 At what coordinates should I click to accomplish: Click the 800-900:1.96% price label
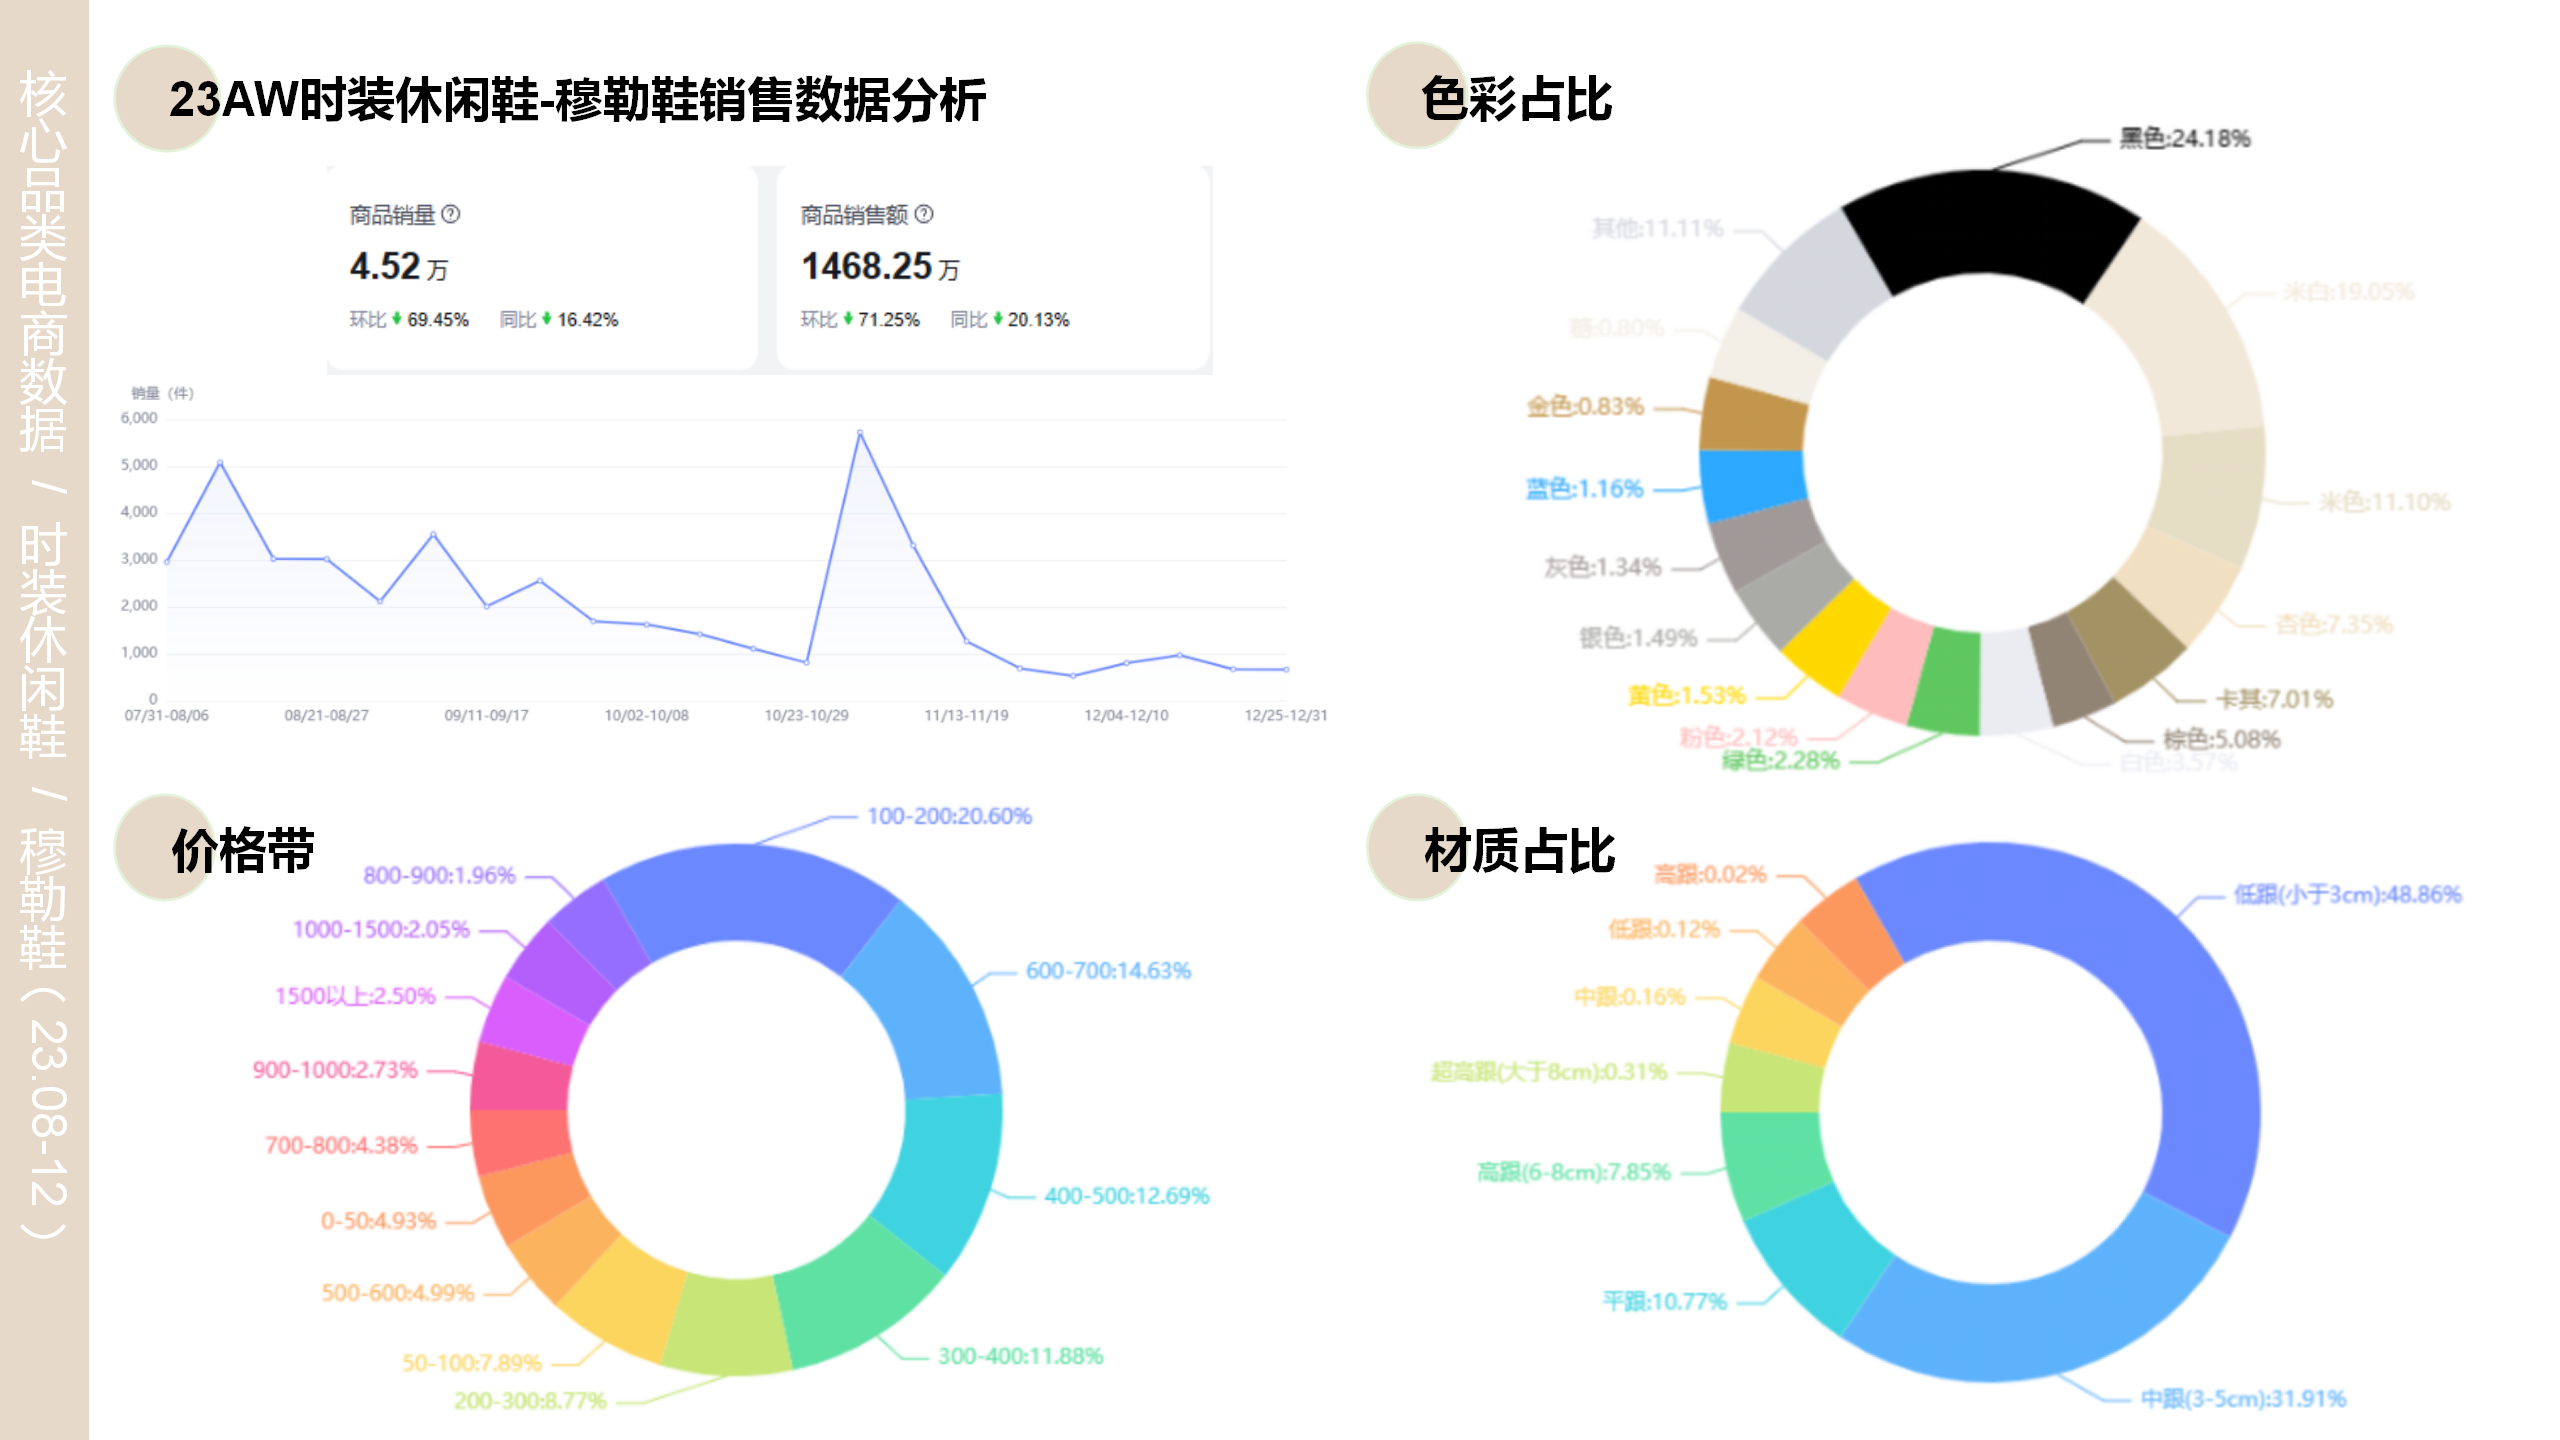(x=439, y=875)
